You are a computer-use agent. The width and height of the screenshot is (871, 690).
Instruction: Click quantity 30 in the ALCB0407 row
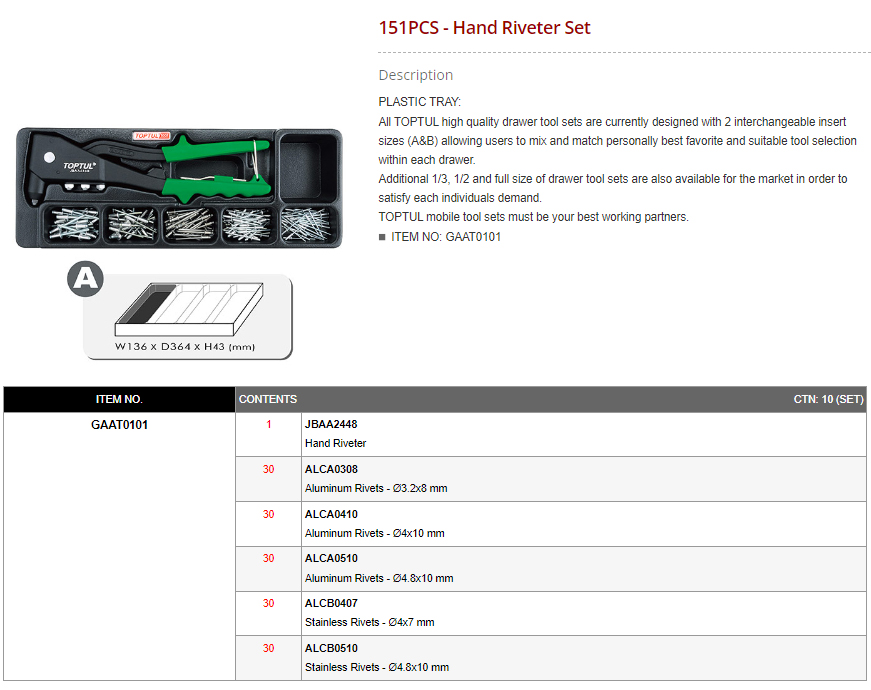tap(268, 603)
